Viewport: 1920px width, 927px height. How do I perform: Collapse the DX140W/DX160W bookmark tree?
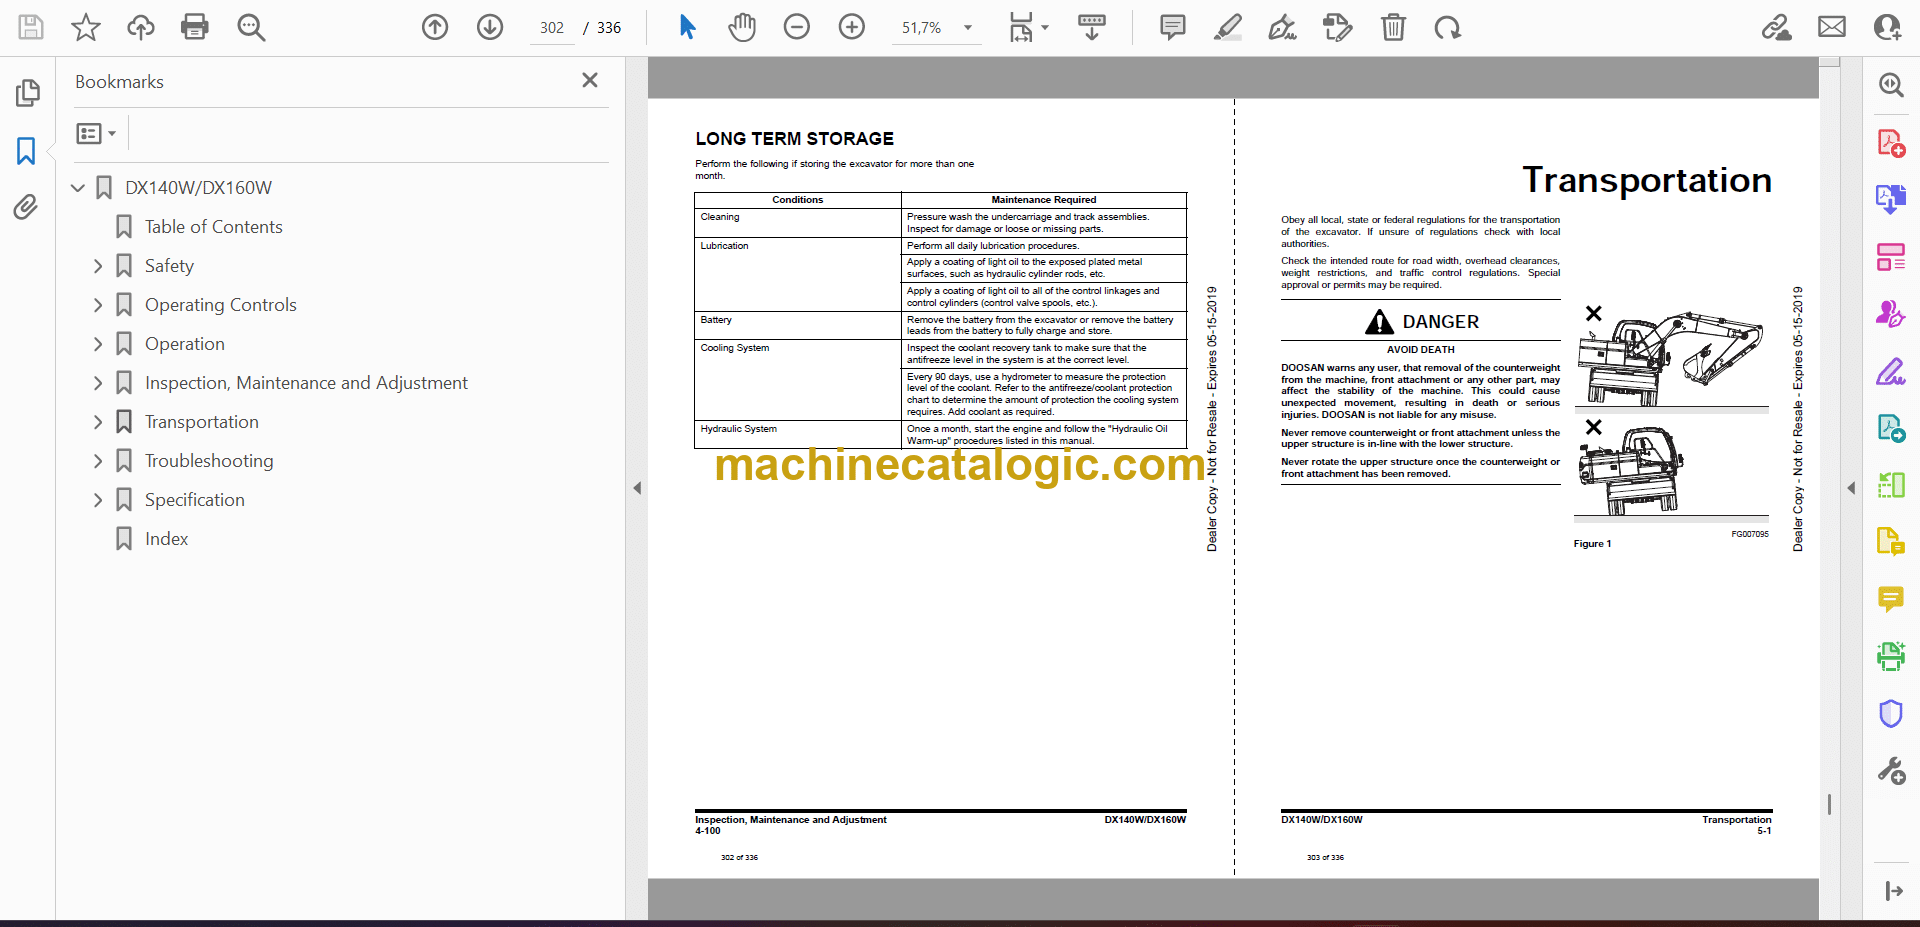tap(78, 188)
